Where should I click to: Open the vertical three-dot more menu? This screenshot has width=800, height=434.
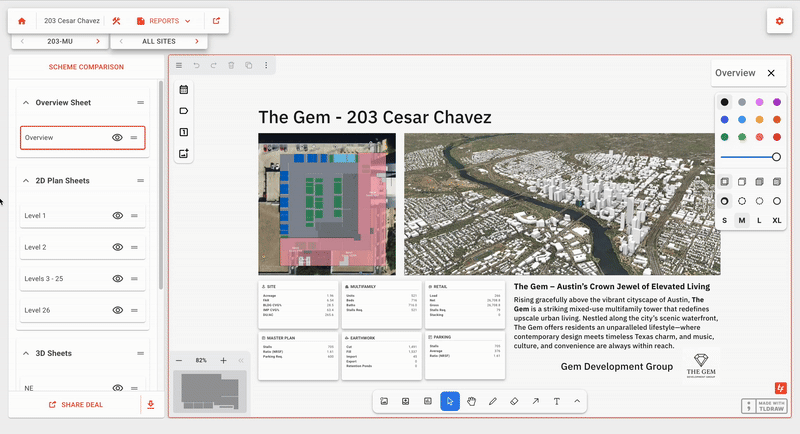[266, 65]
